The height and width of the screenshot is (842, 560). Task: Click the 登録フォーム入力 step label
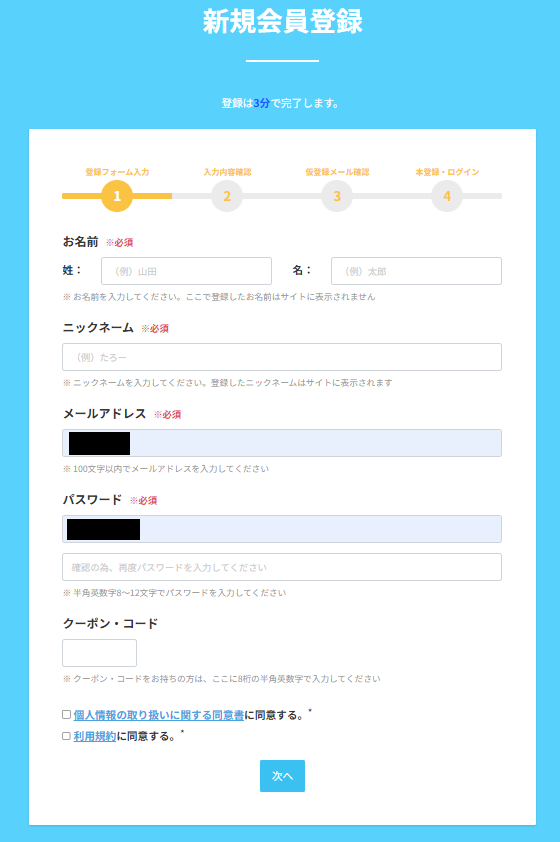[117, 172]
